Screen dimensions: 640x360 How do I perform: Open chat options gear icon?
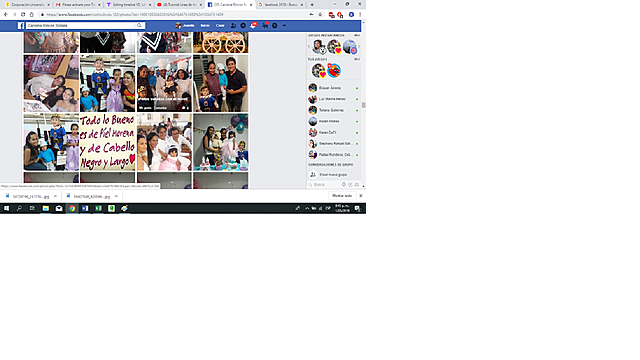point(344,184)
